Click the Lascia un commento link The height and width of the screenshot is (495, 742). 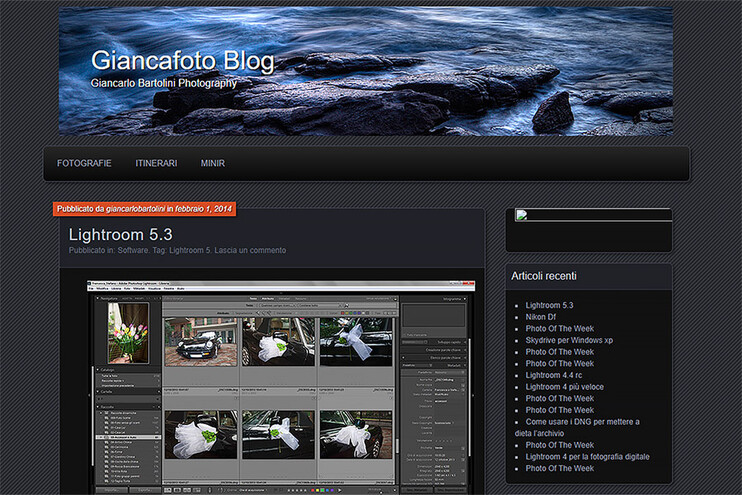coord(250,250)
